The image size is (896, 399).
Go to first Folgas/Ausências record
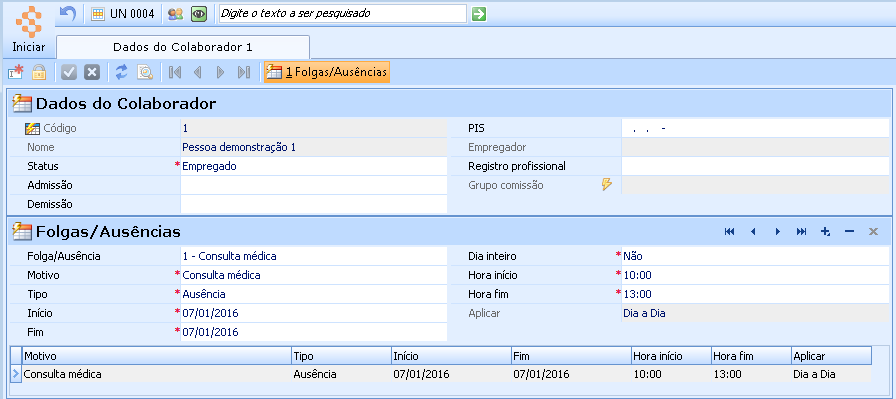(729, 232)
